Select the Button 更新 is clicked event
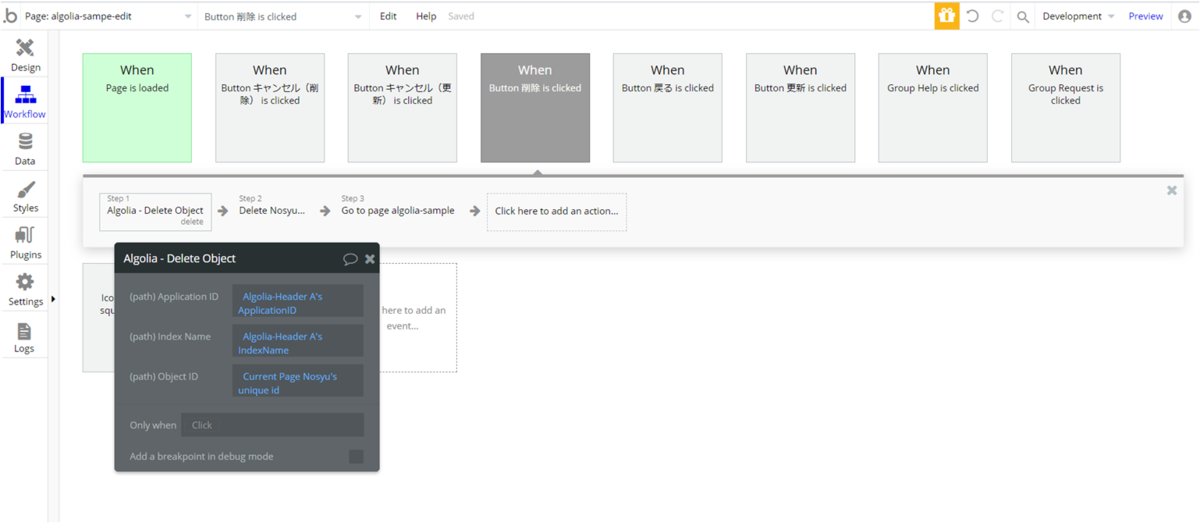The height and width of the screenshot is (523, 1200). (x=800, y=108)
